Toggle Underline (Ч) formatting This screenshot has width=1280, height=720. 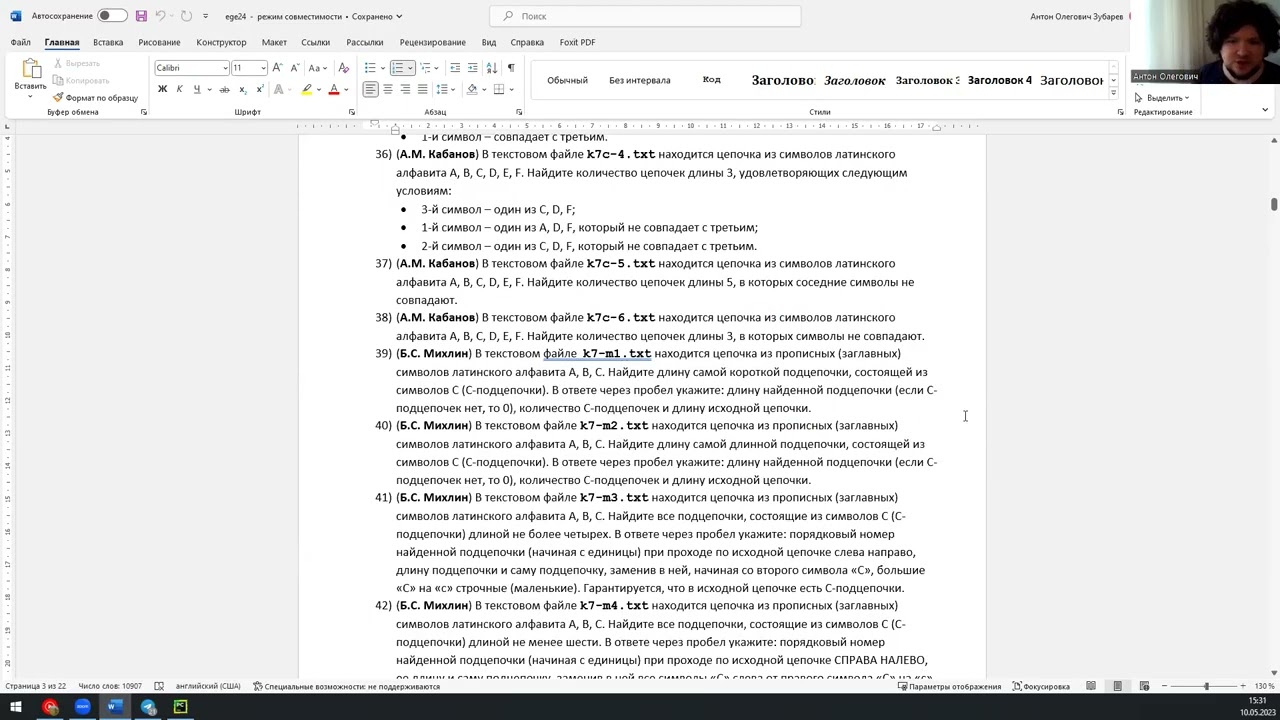[x=196, y=89]
